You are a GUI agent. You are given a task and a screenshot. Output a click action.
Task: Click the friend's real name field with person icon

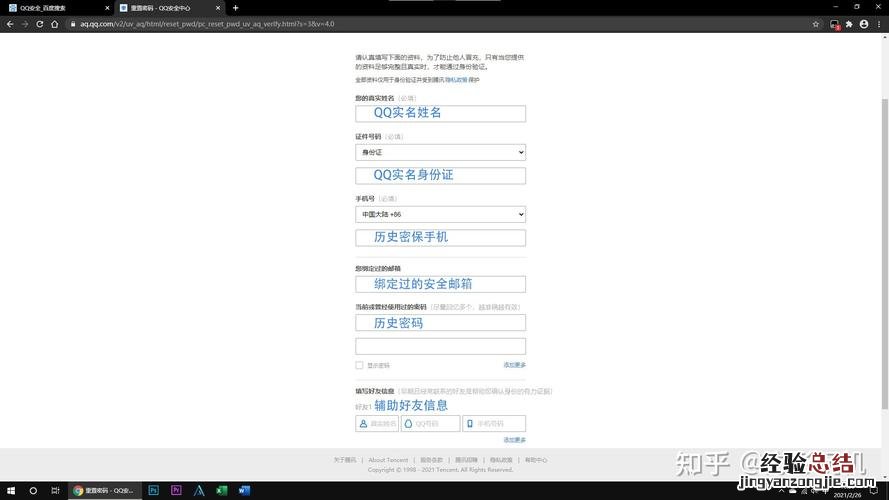377,423
